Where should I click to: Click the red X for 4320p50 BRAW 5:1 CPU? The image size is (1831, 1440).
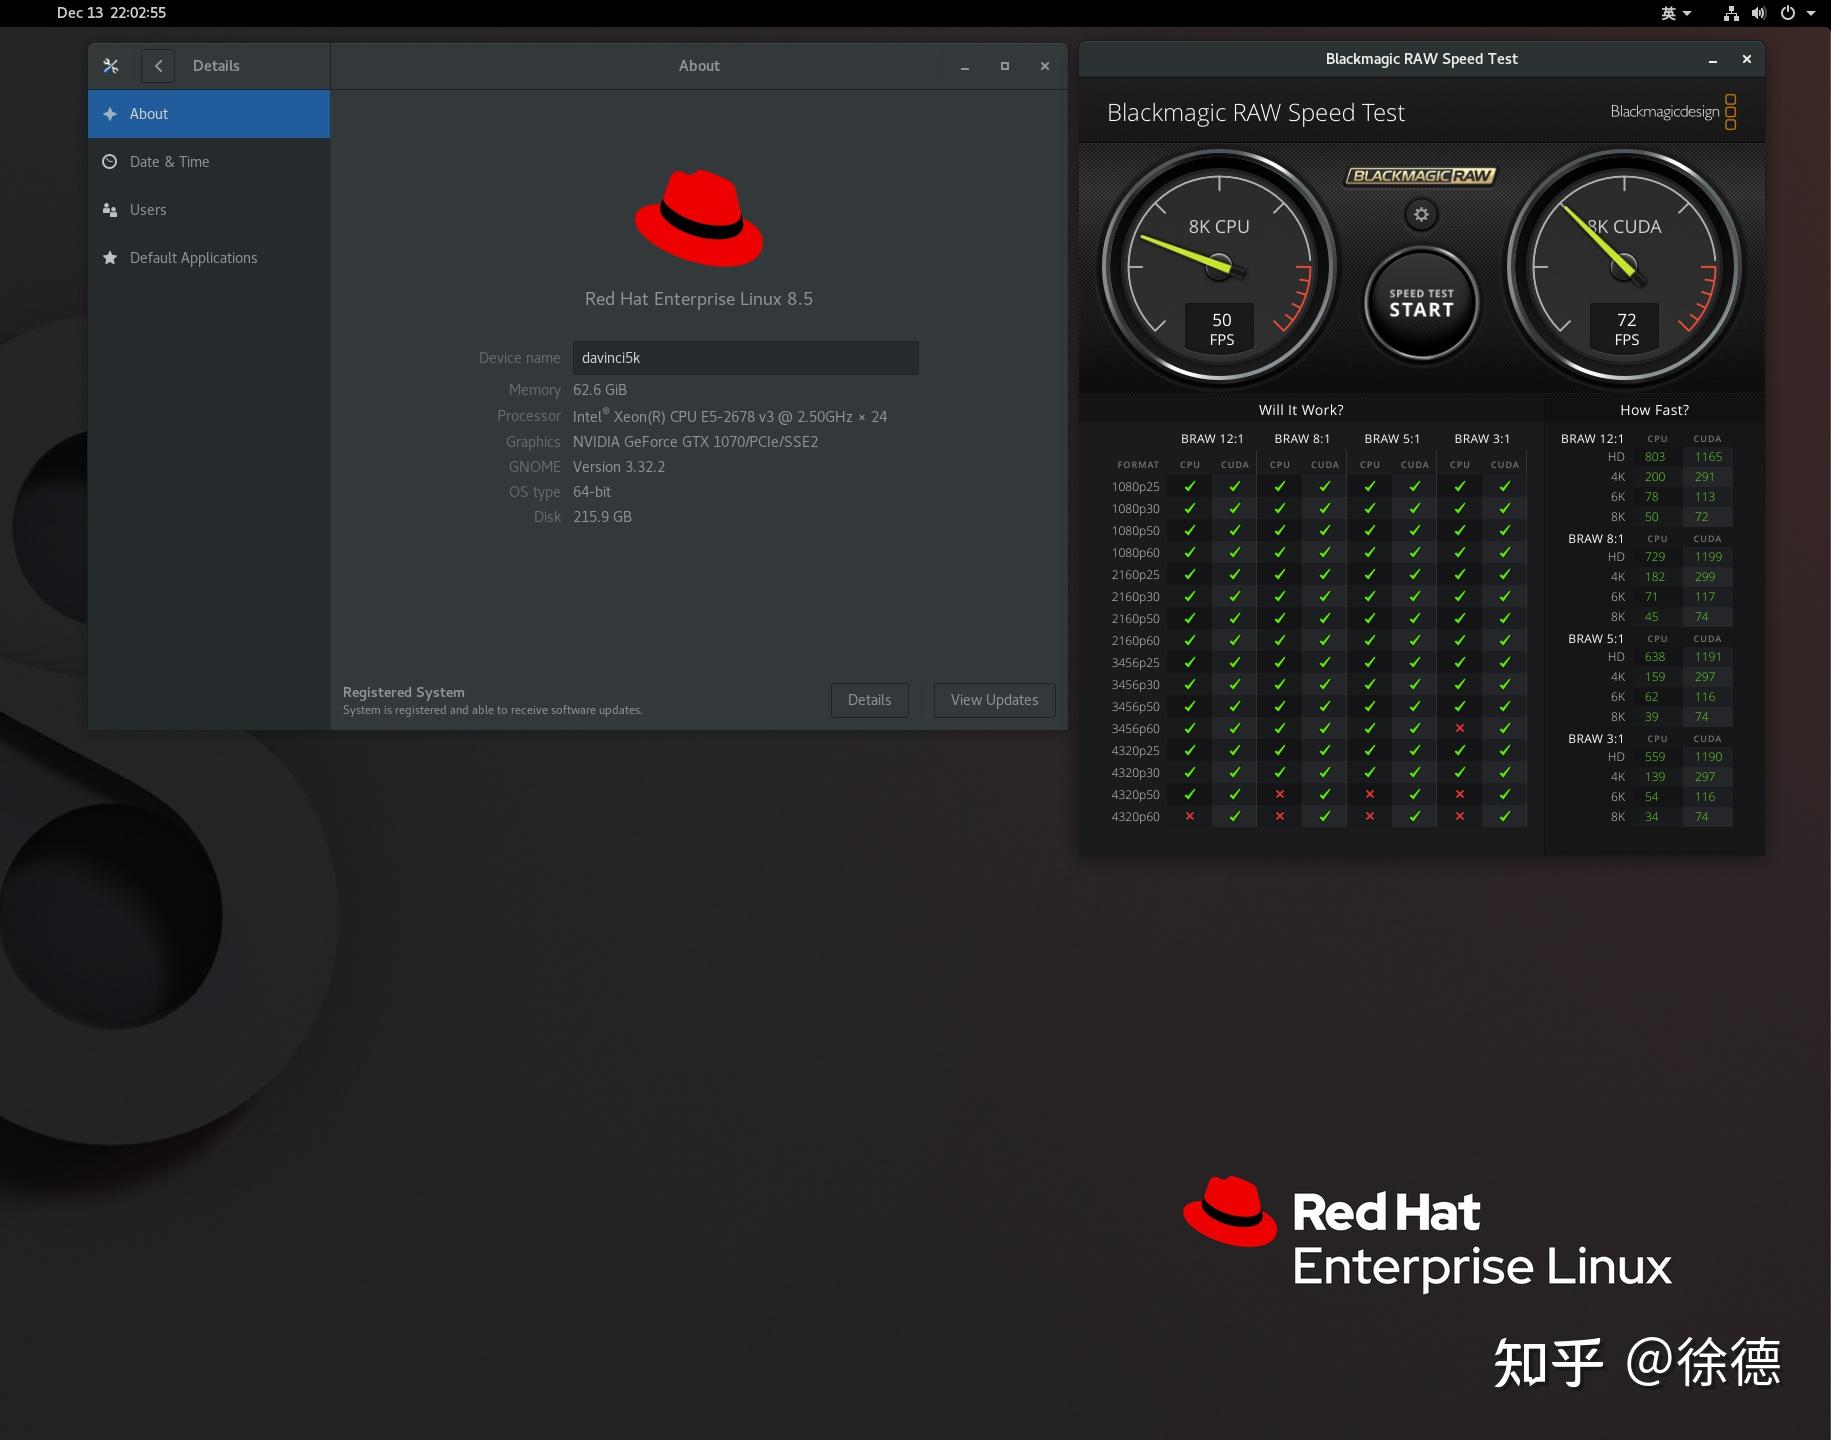(1370, 795)
